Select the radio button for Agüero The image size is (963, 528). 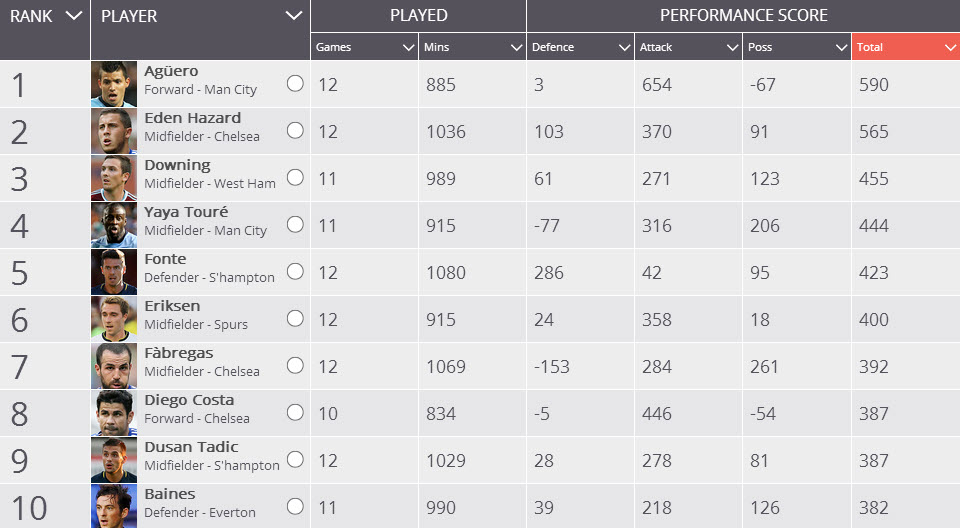[295, 84]
